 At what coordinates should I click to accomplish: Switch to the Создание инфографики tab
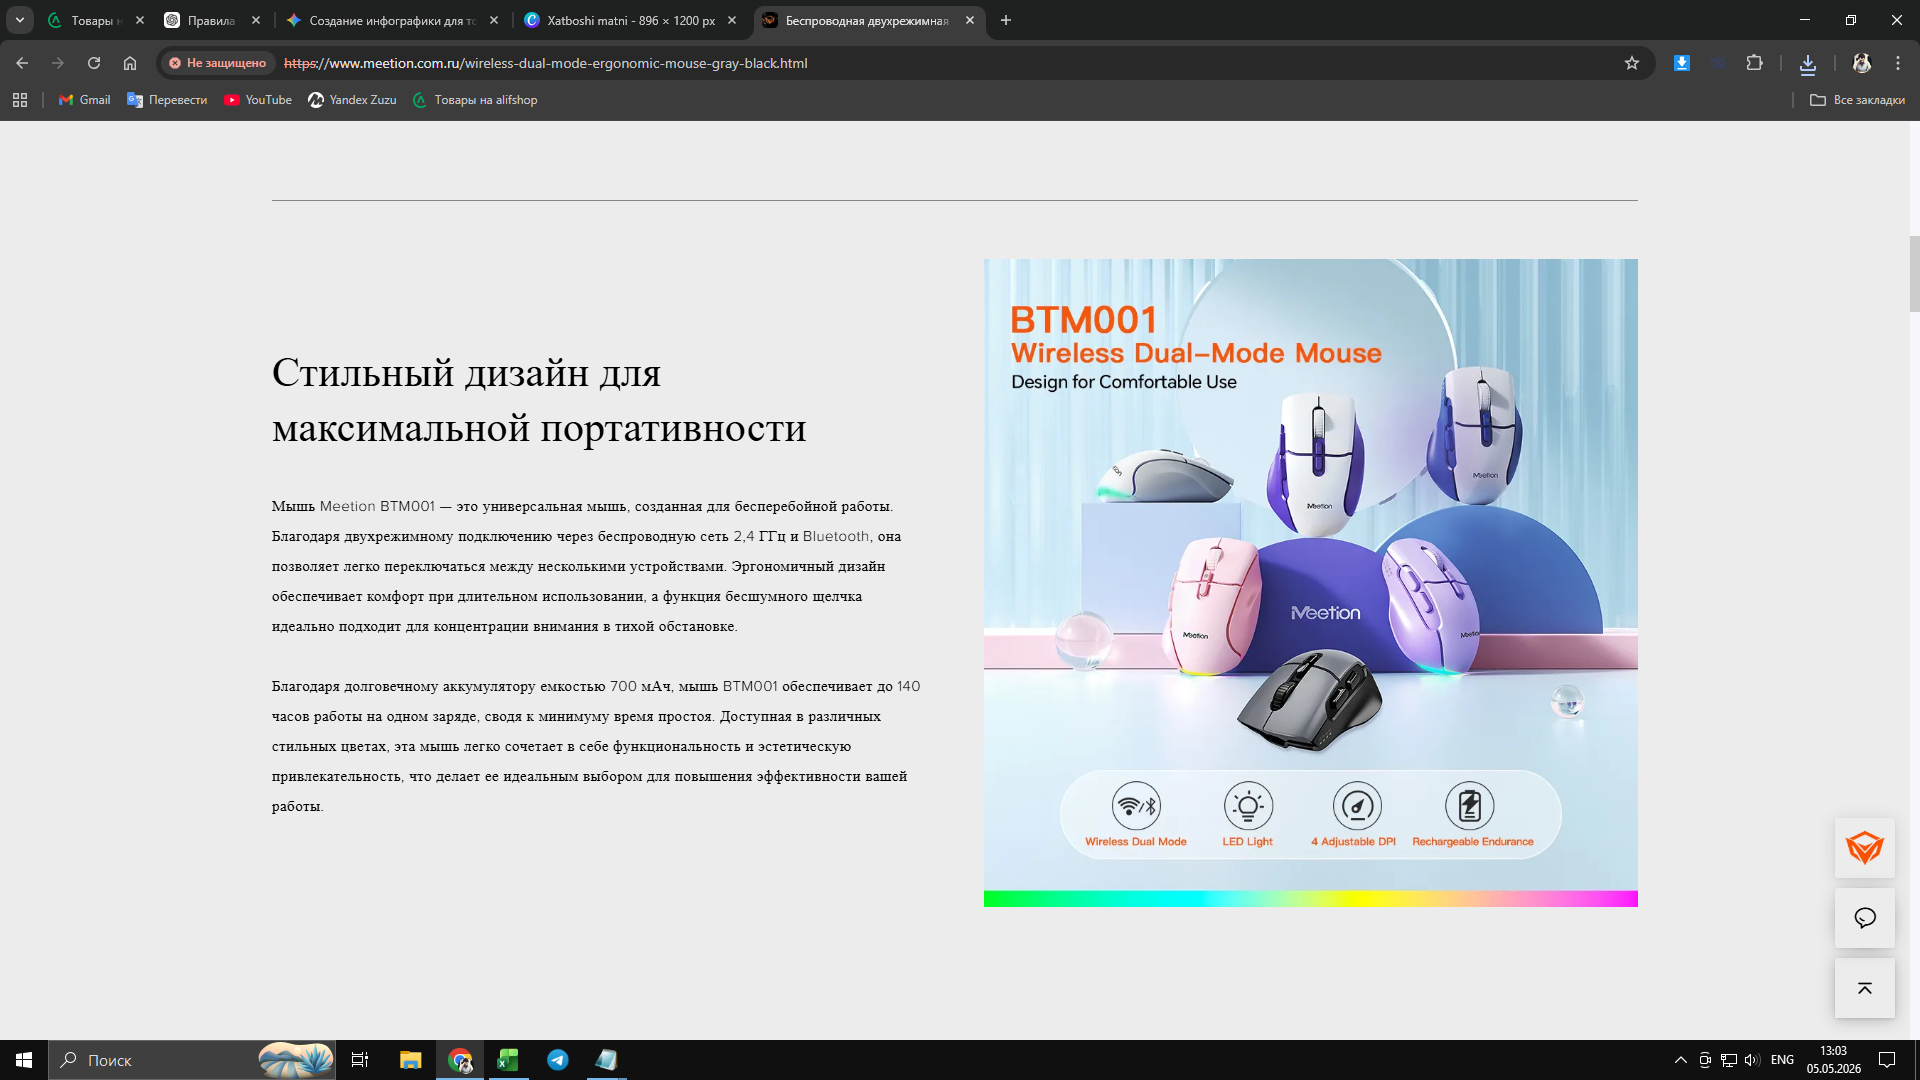coord(393,20)
